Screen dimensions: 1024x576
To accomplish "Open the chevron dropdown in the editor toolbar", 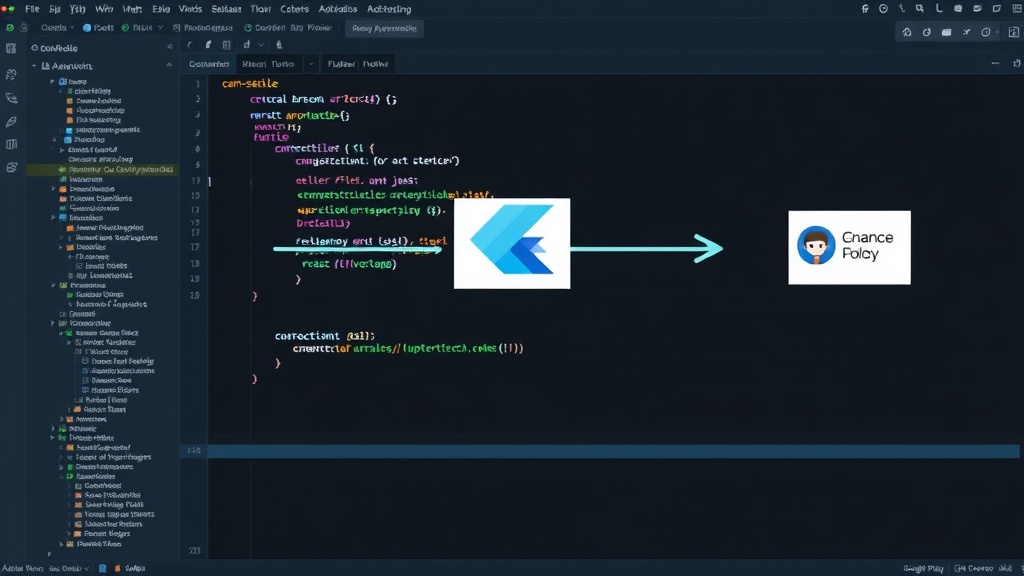I will 261,45.
